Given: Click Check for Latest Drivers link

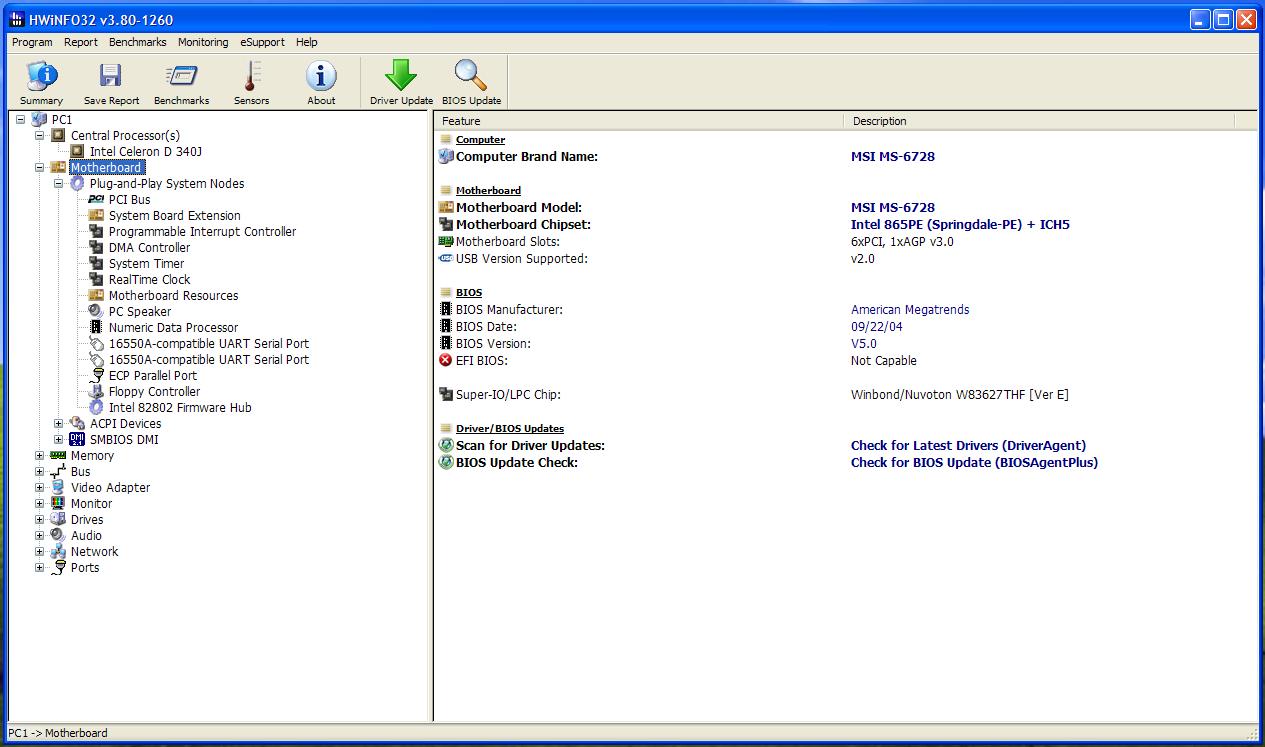Looking at the screenshot, I should point(967,446).
